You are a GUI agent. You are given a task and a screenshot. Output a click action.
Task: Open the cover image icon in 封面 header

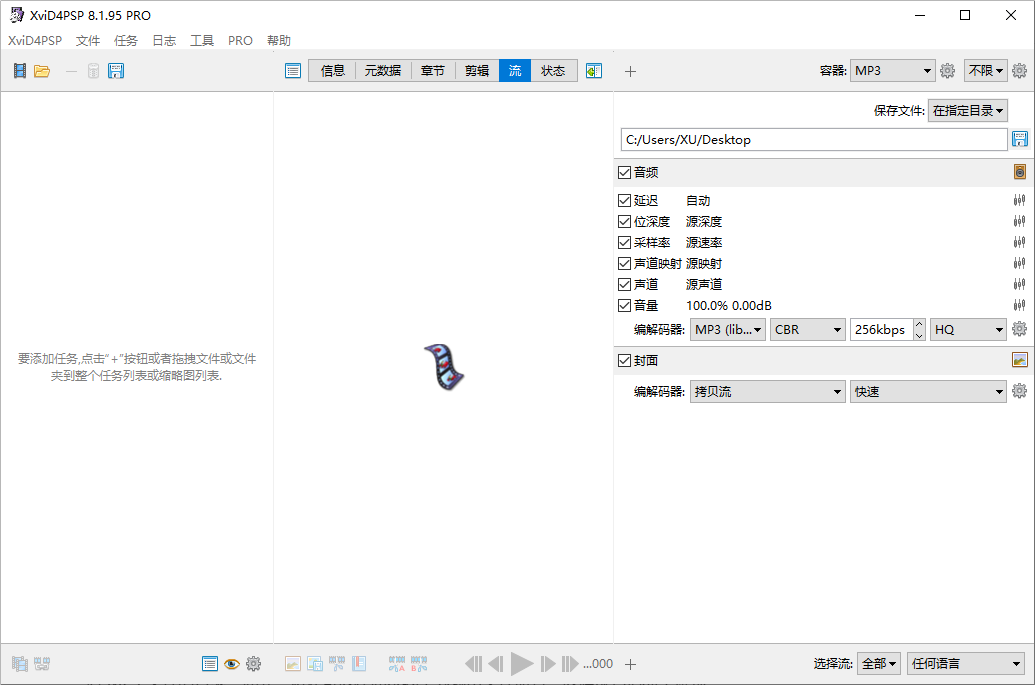tap(1020, 360)
